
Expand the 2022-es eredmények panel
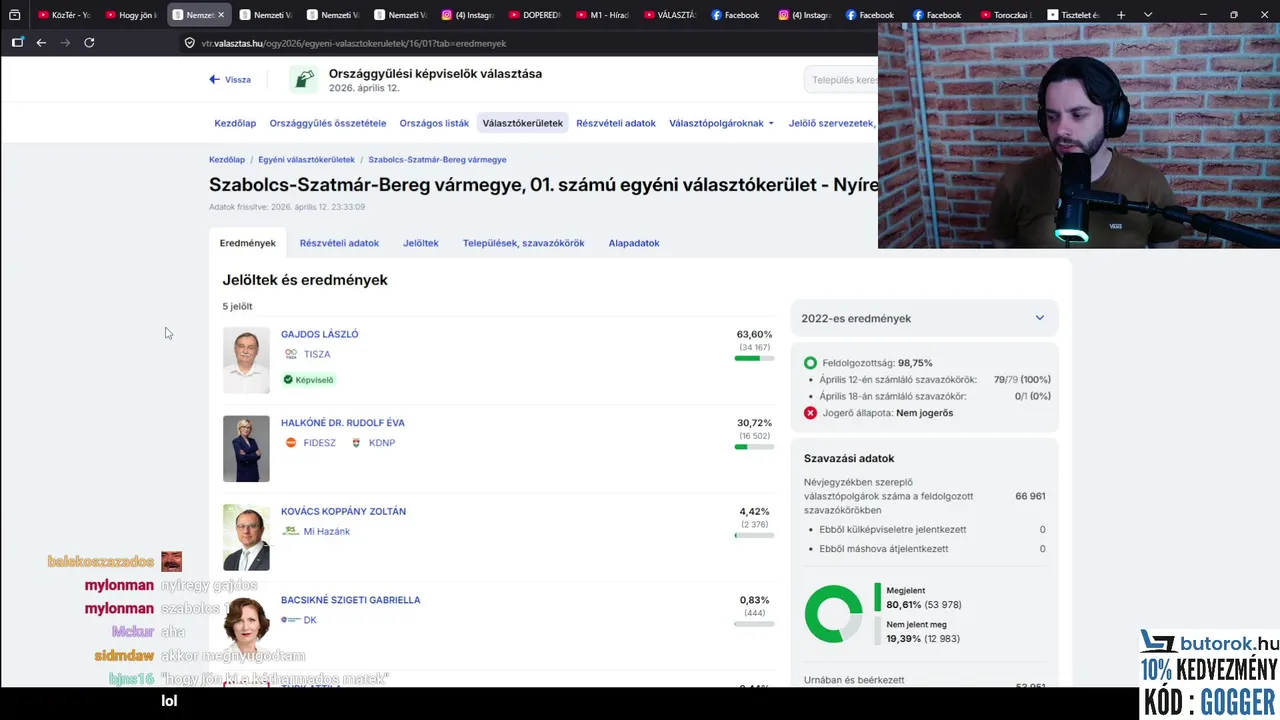(x=924, y=318)
